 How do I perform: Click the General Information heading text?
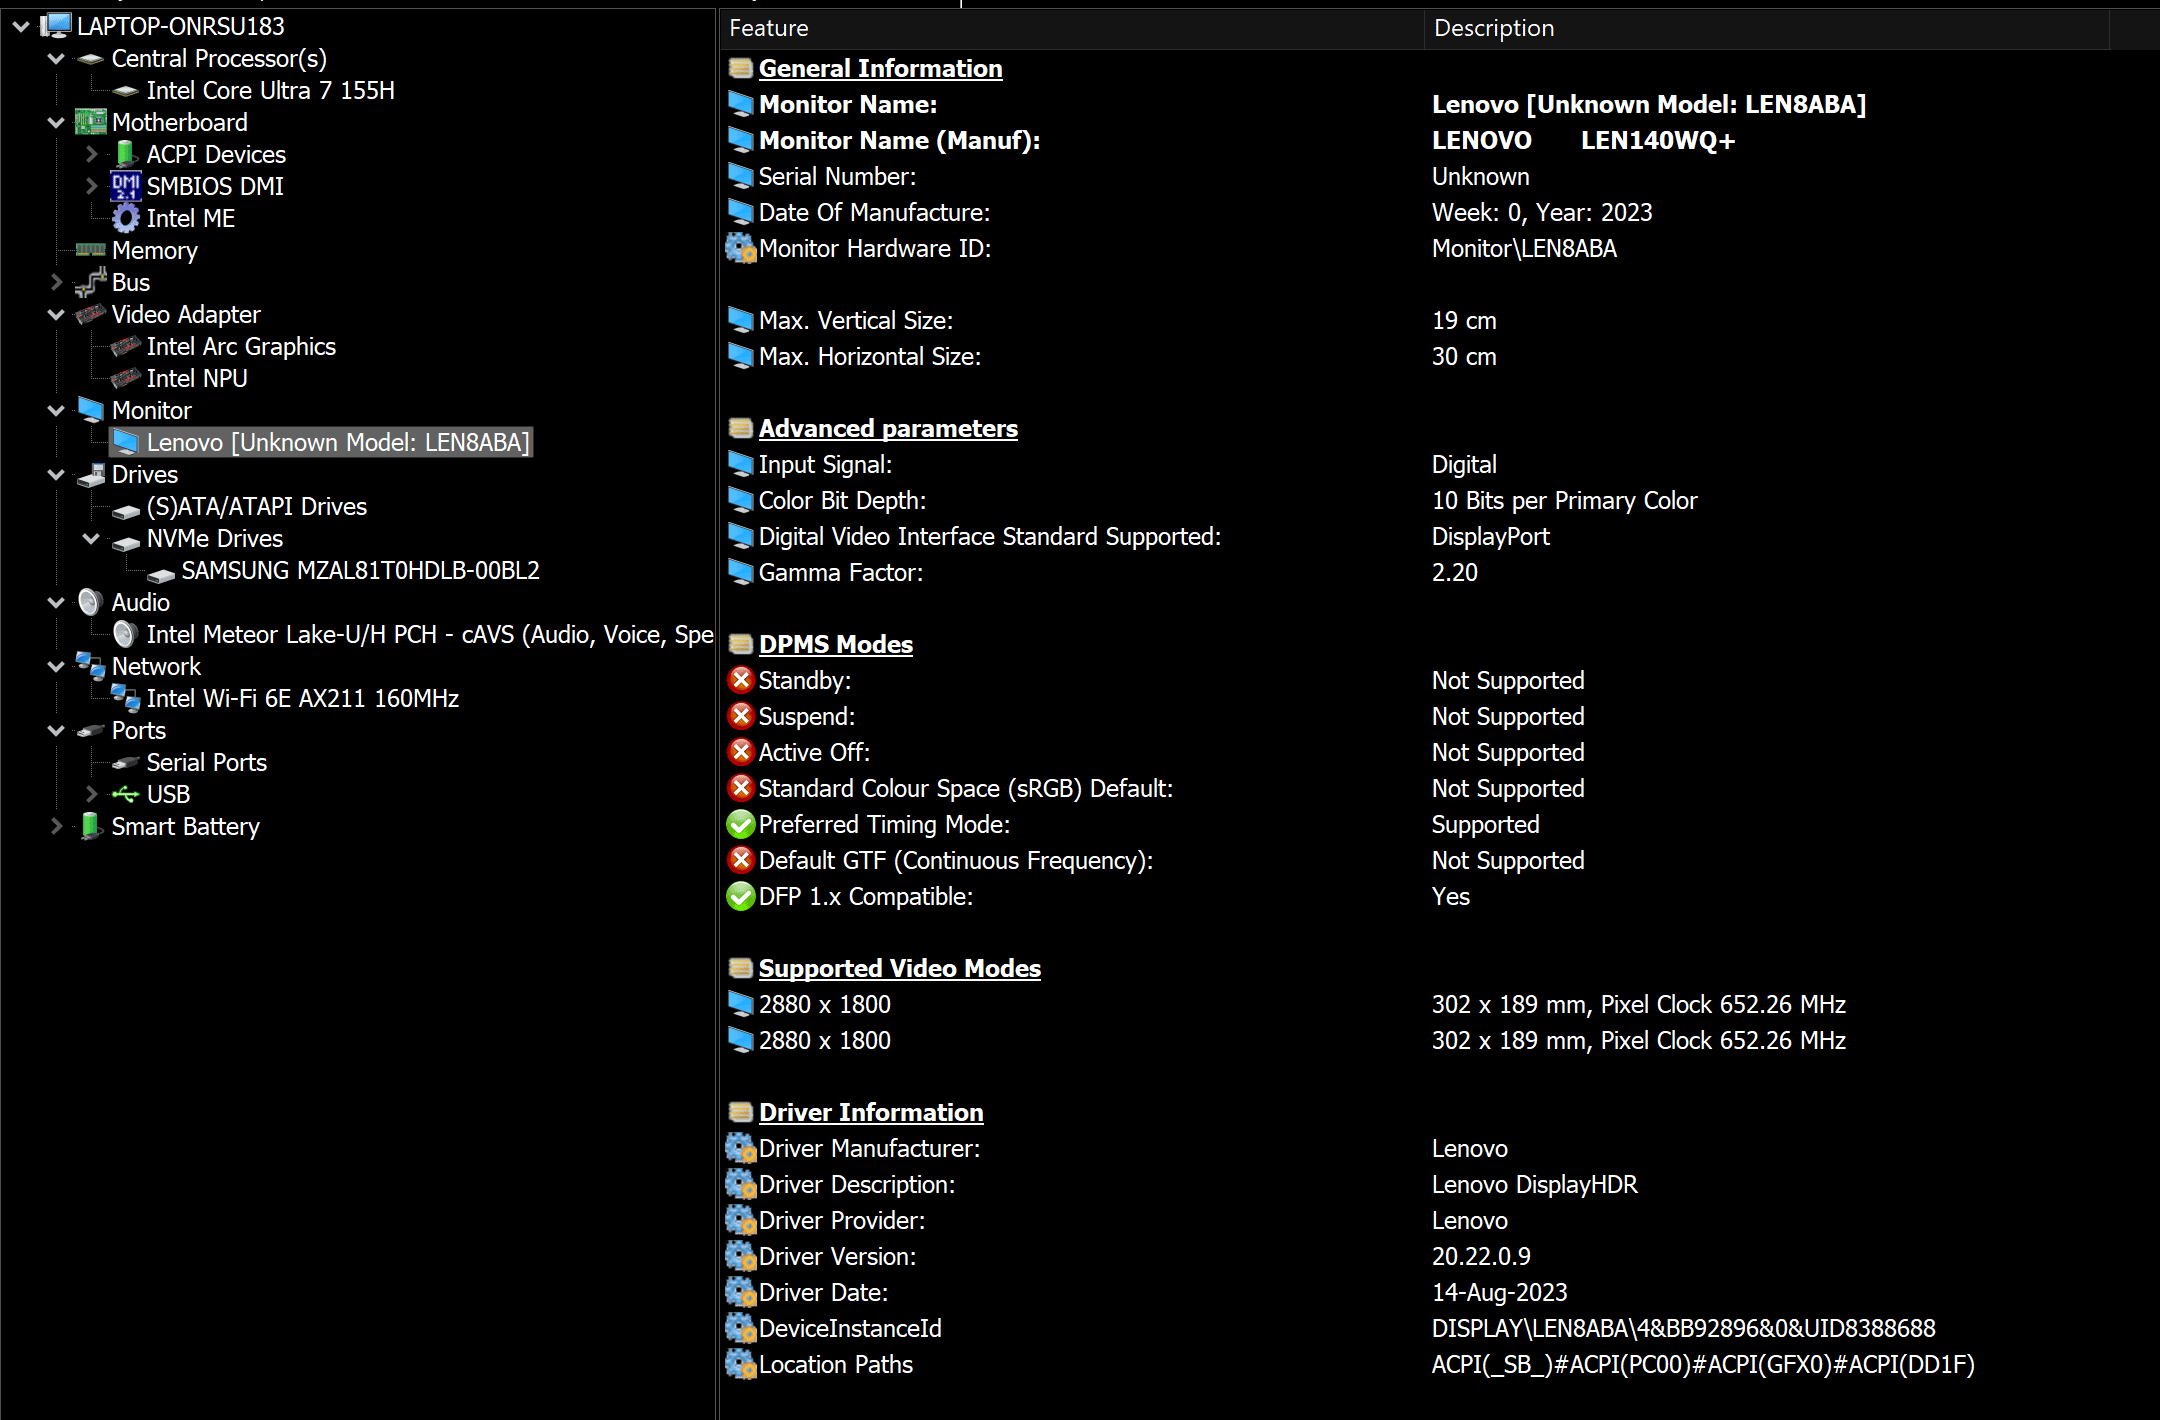pyautogui.click(x=880, y=68)
